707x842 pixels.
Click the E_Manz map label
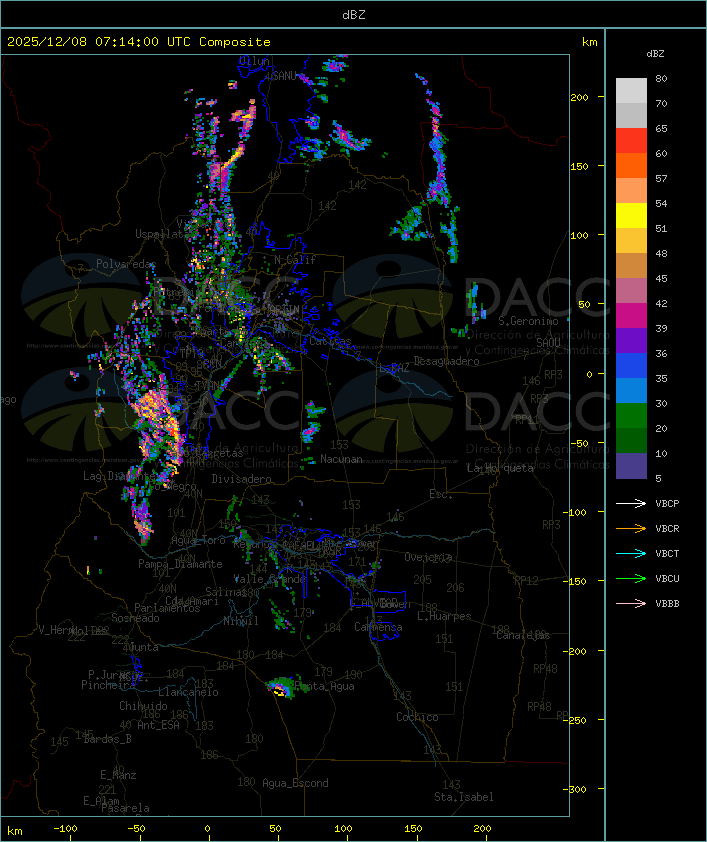(x=118, y=775)
